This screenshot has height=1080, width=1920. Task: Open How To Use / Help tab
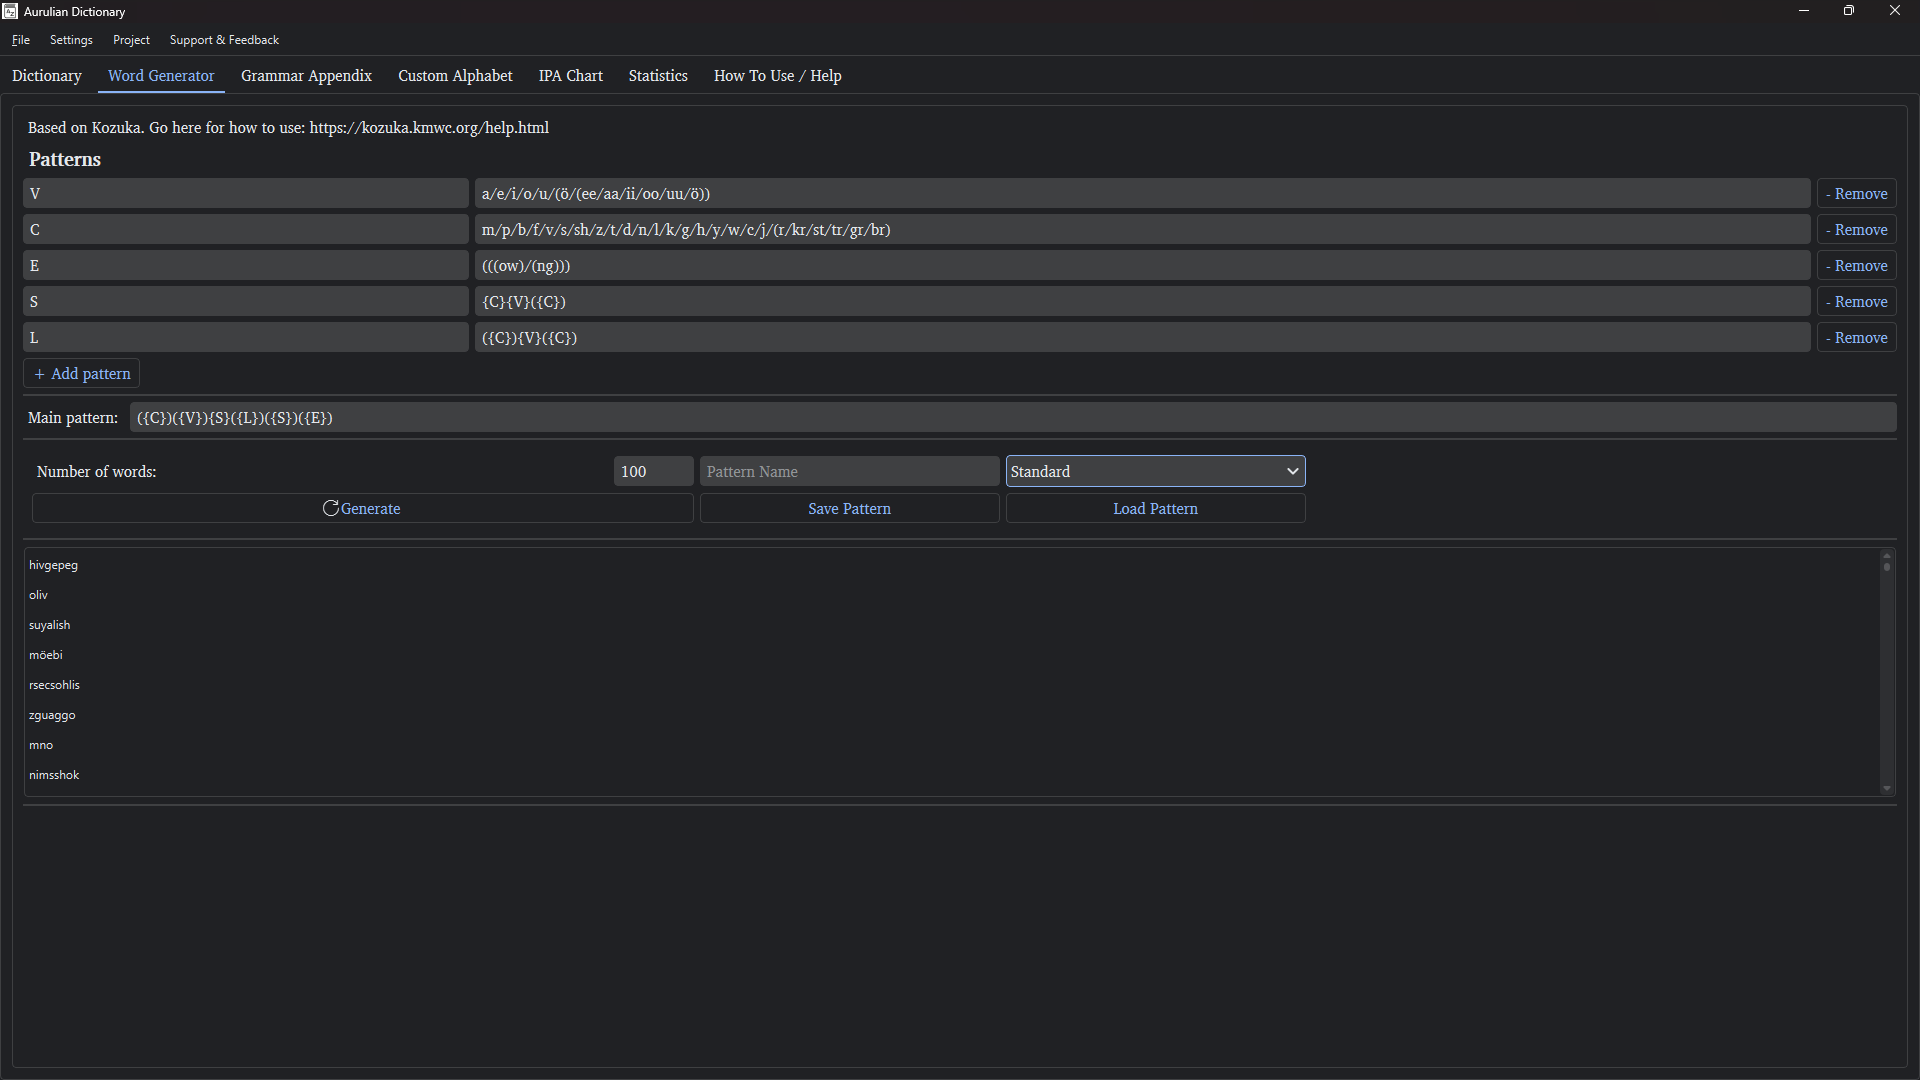pyautogui.click(x=777, y=76)
